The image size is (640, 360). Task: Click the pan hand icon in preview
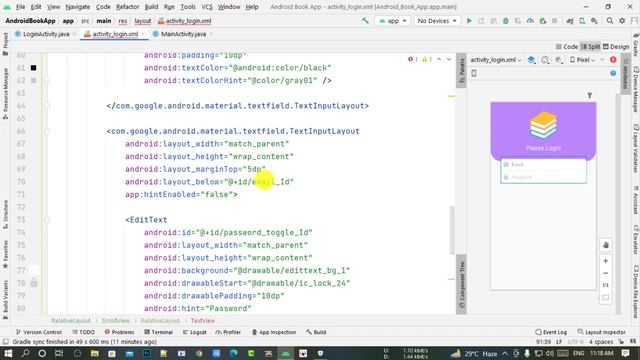coord(606,245)
